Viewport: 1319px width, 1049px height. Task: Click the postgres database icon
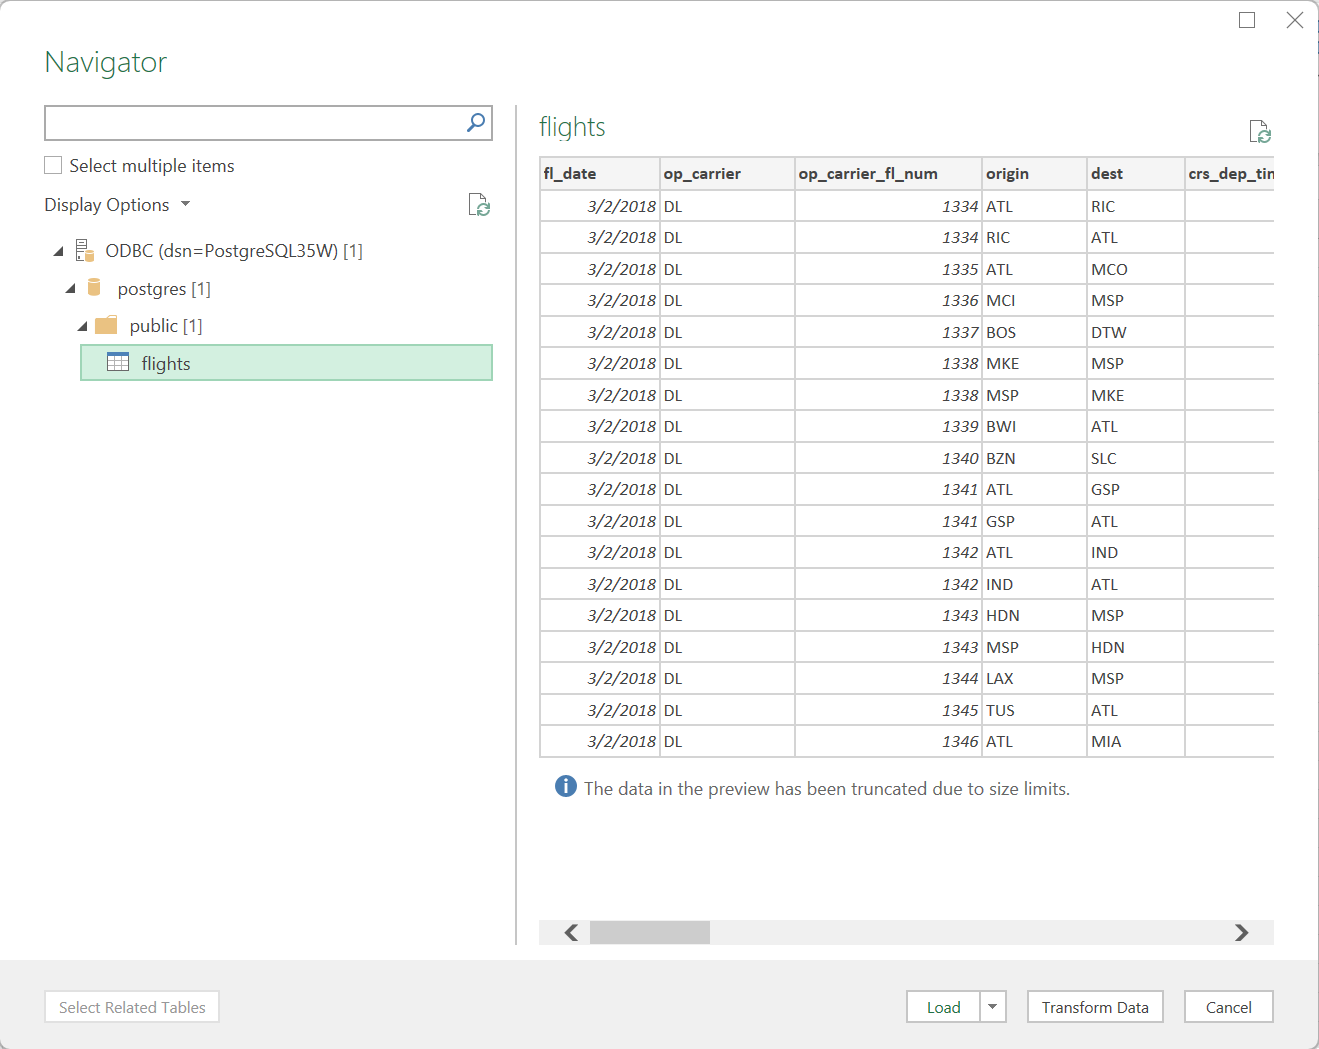point(93,287)
